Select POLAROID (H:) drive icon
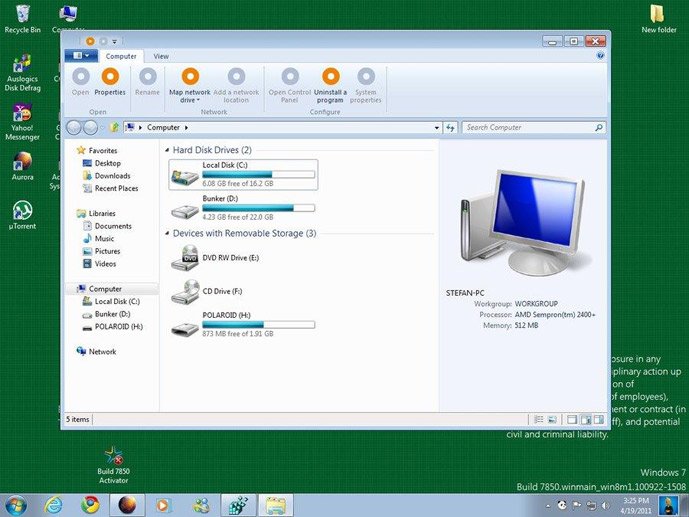 pos(185,329)
